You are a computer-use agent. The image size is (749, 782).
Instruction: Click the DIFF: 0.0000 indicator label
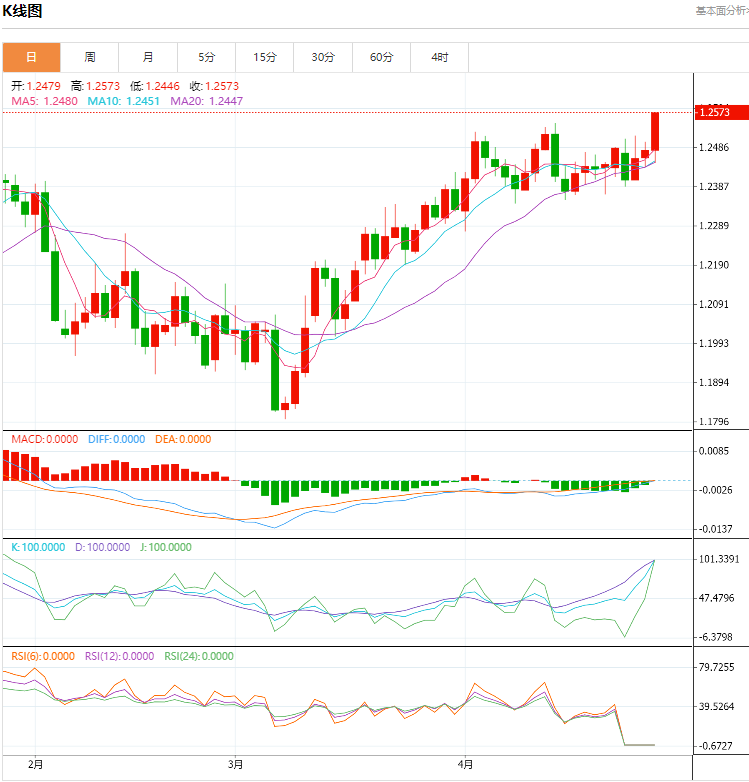pyautogui.click(x=117, y=439)
